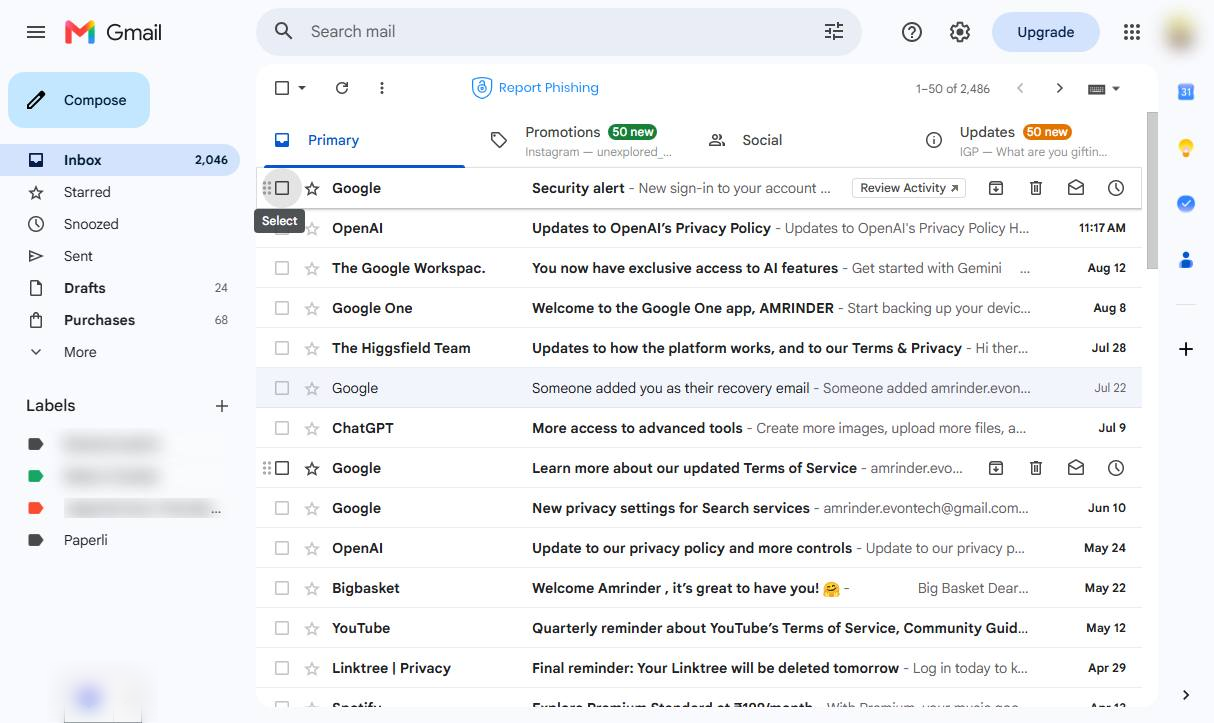
Task: Open the Support help icon
Action: [x=912, y=32]
